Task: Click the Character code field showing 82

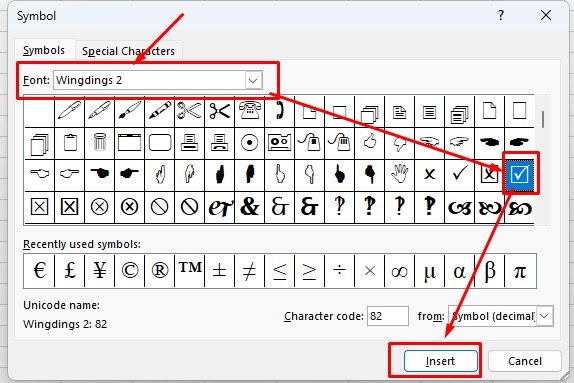Action: click(388, 316)
